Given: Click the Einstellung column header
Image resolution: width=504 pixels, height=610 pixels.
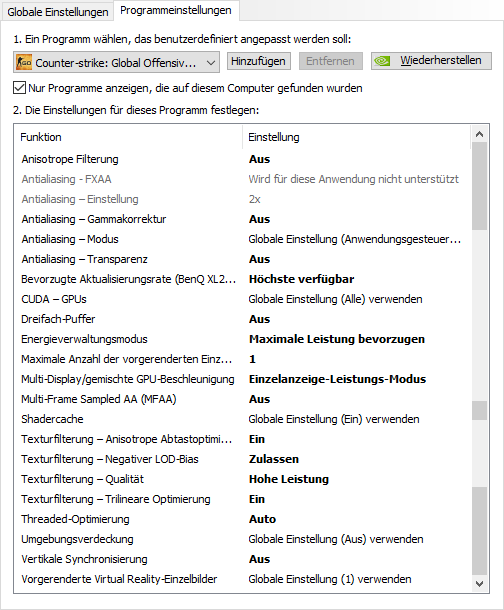Looking at the screenshot, I should coord(356,137).
